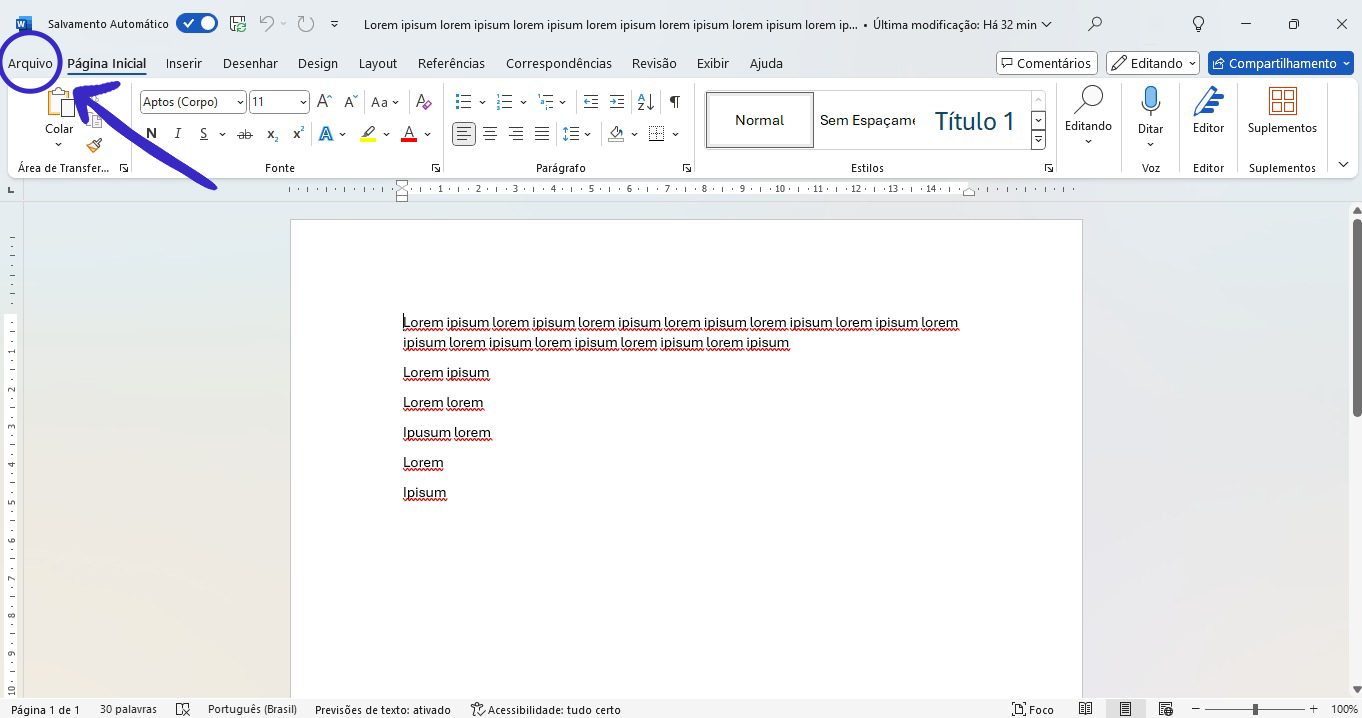Image resolution: width=1362 pixels, height=718 pixels.
Task: Open the Ditar microphone tool
Action: point(1151,110)
